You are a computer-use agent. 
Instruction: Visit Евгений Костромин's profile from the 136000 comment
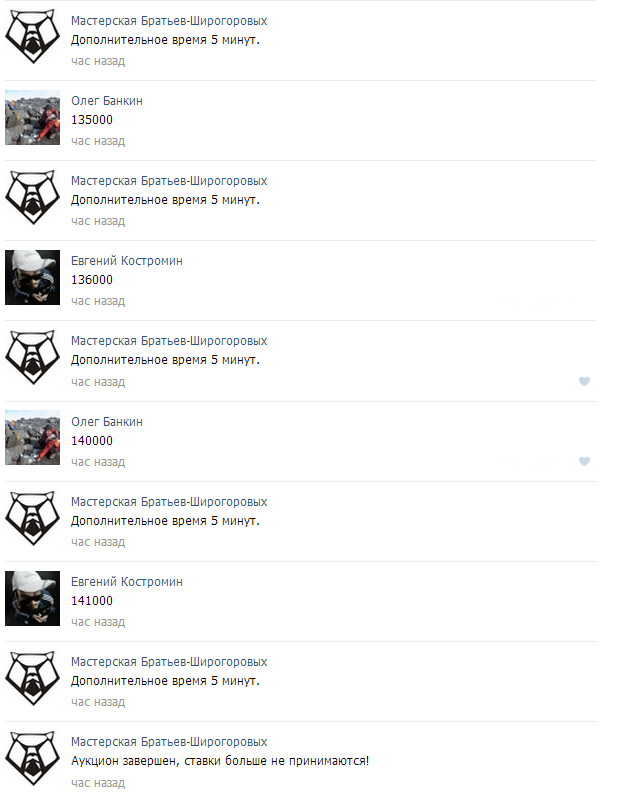pyautogui.click(x=126, y=261)
